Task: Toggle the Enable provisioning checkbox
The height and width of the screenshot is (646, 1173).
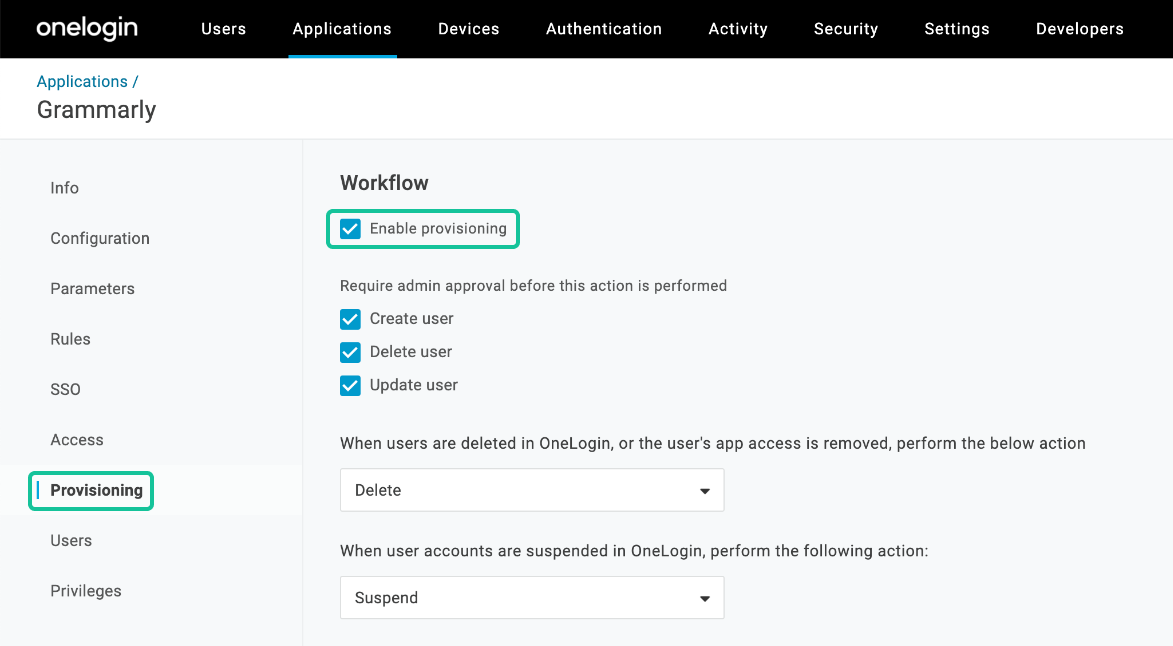Action: 350,229
